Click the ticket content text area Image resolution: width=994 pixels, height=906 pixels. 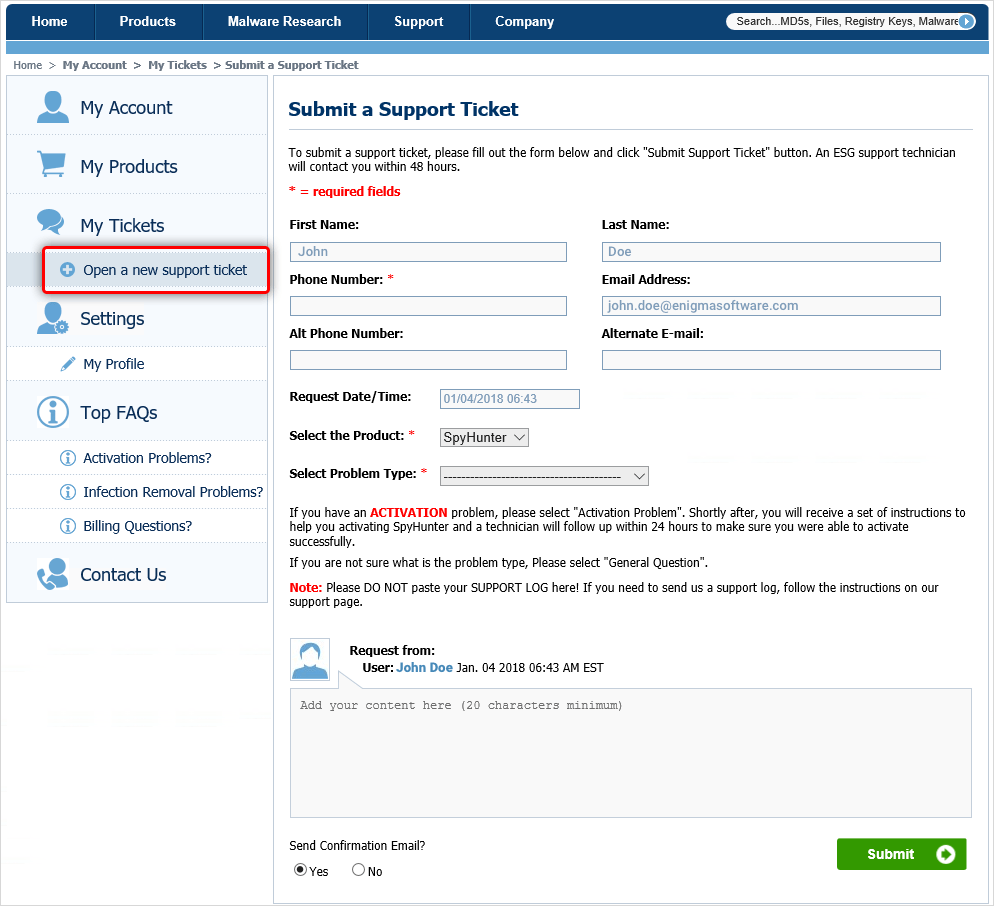[x=630, y=752]
